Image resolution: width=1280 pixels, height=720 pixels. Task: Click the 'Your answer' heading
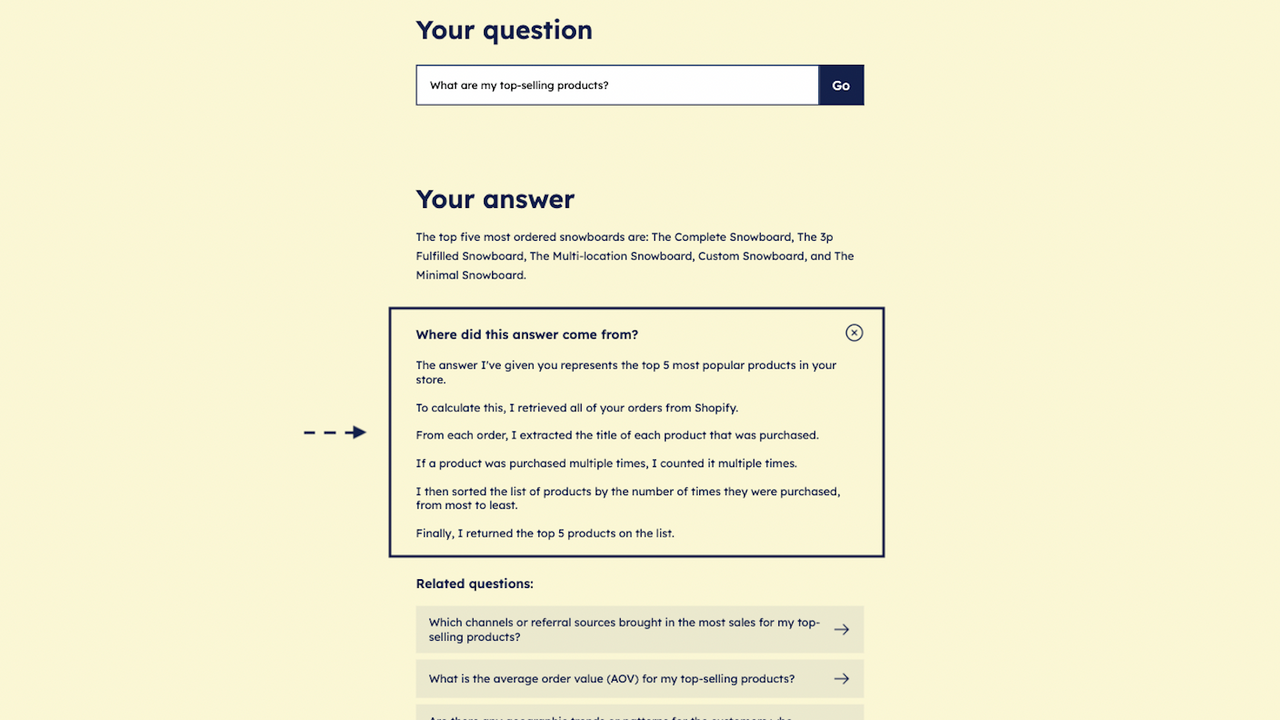[495, 199]
